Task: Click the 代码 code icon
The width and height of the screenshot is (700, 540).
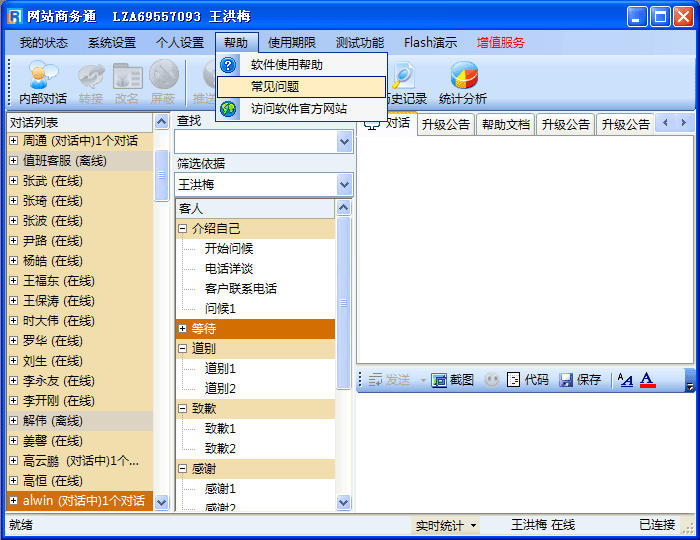Action: tap(527, 380)
